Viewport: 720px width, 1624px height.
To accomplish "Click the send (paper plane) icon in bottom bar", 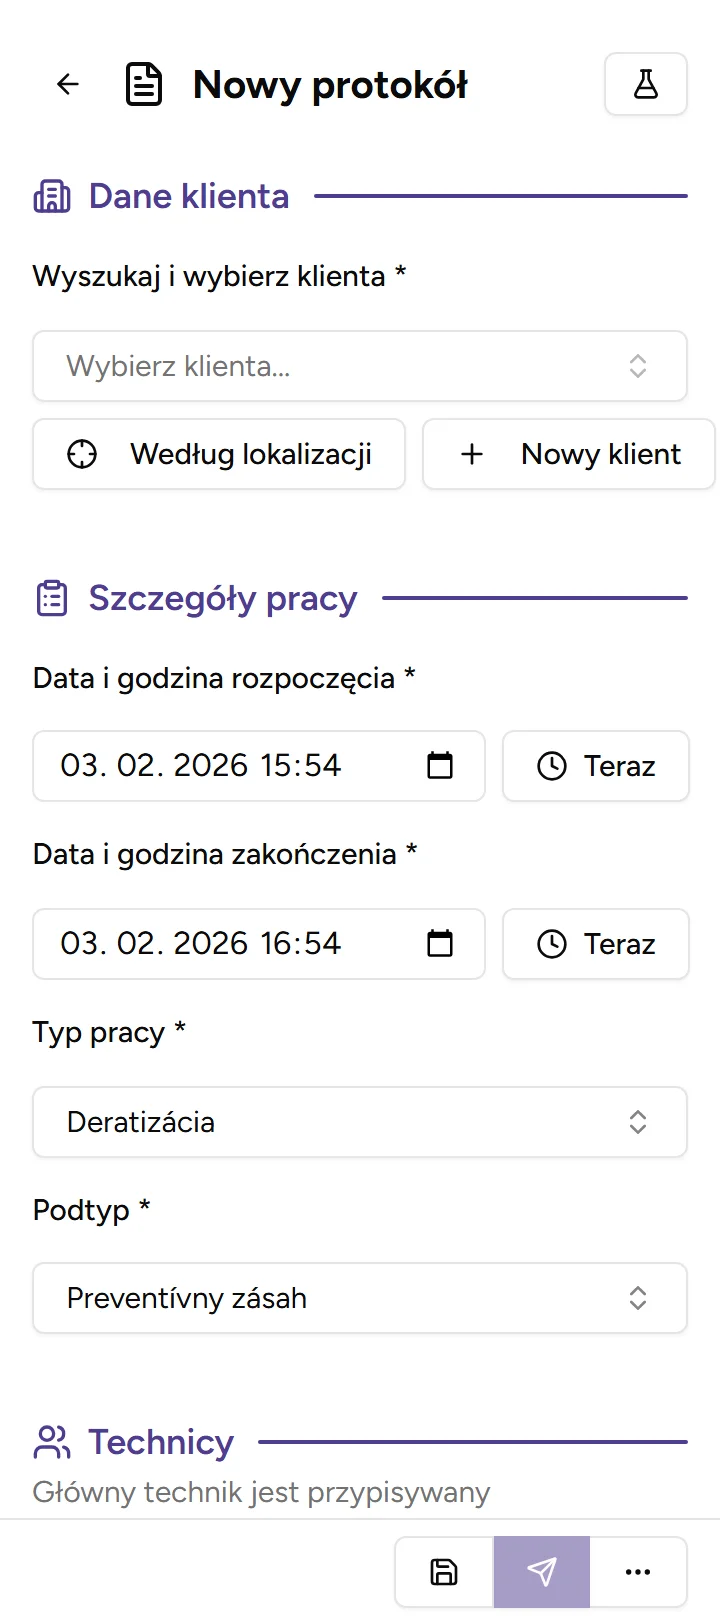I will (x=541, y=1571).
